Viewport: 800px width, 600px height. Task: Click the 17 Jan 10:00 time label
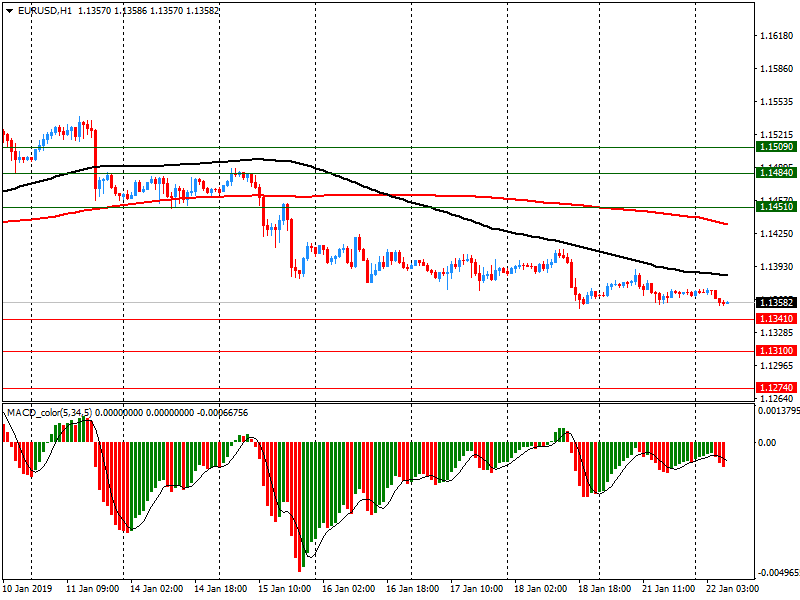(477, 589)
